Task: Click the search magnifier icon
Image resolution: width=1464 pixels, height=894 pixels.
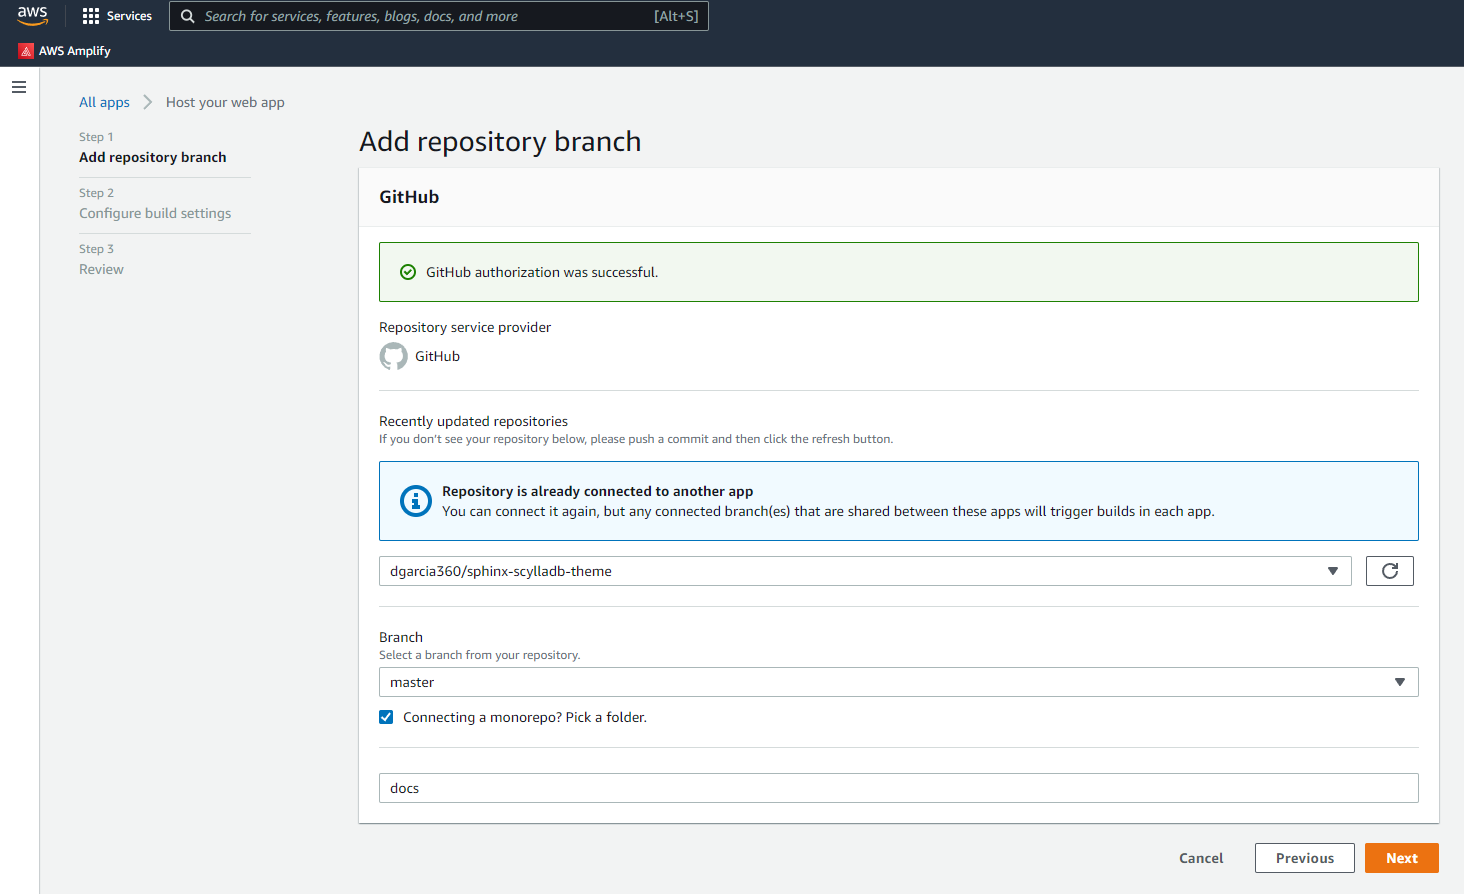Action: [x=187, y=16]
